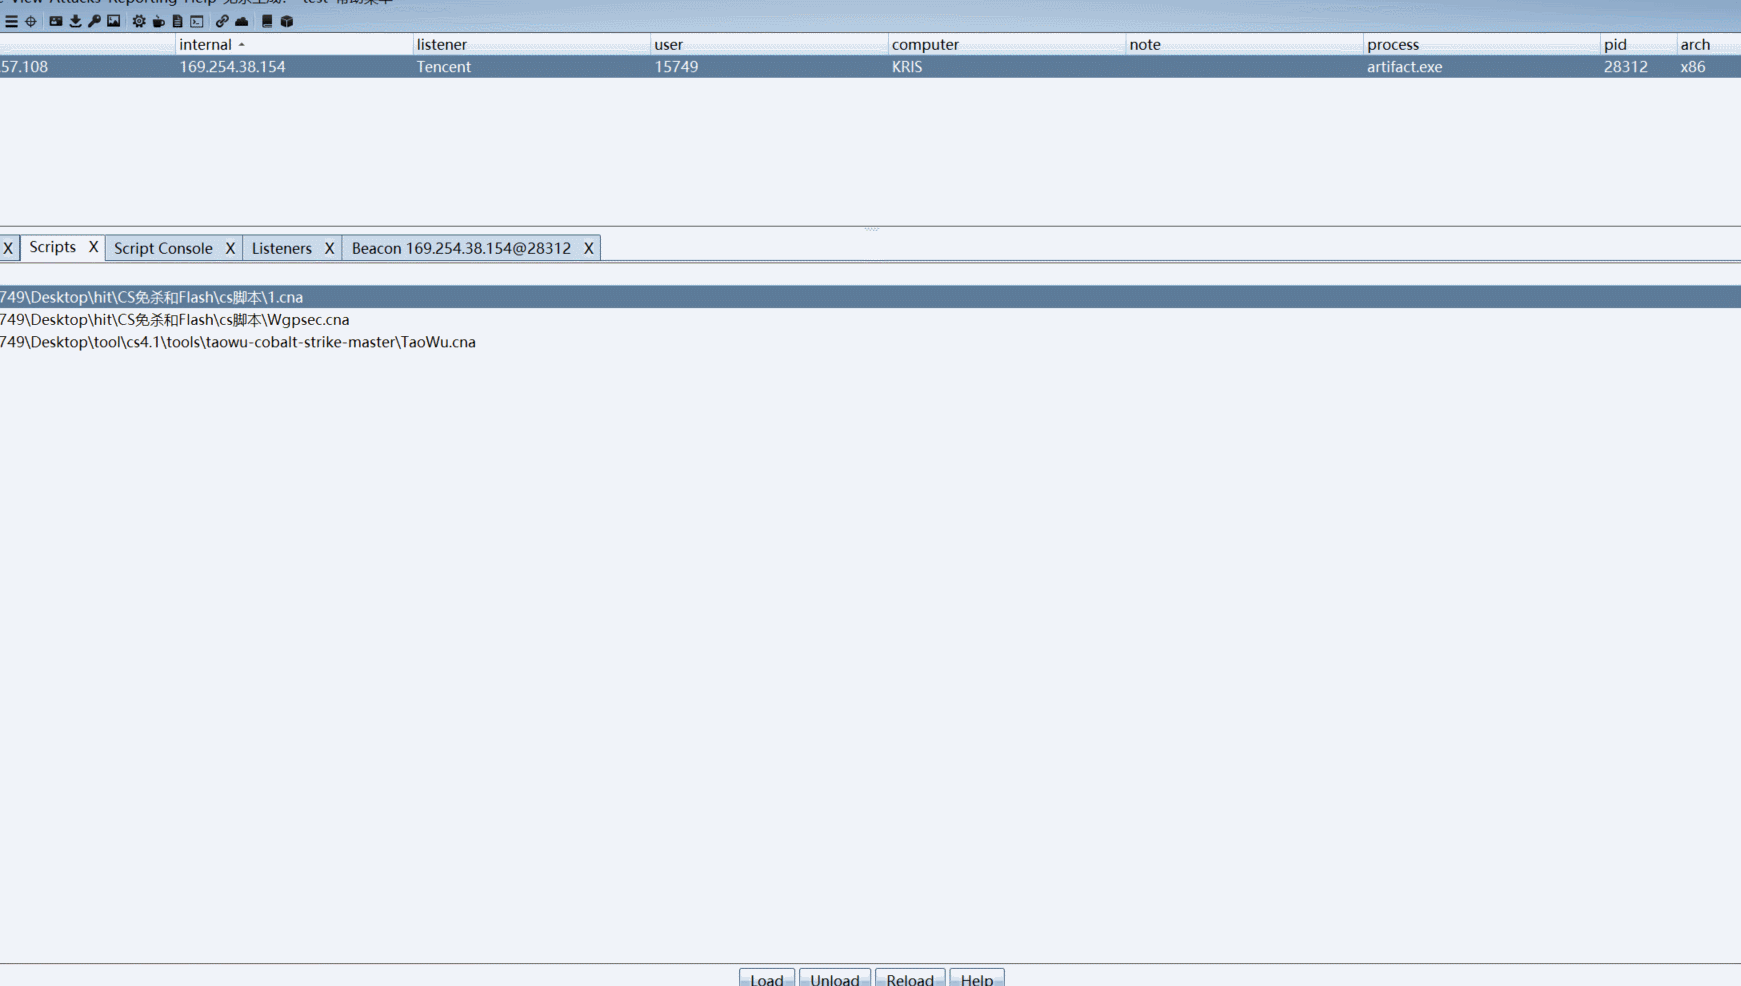Select the TaoWu.cna script row
This screenshot has width=1741, height=986.
pos(238,342)
